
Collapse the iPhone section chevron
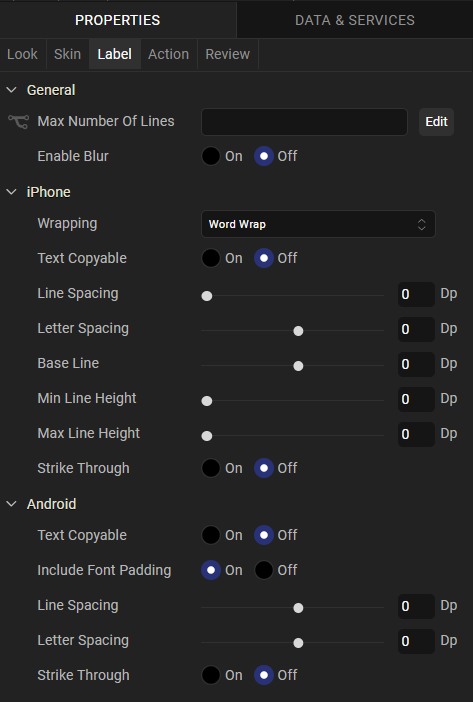click(x=12, y=192)
